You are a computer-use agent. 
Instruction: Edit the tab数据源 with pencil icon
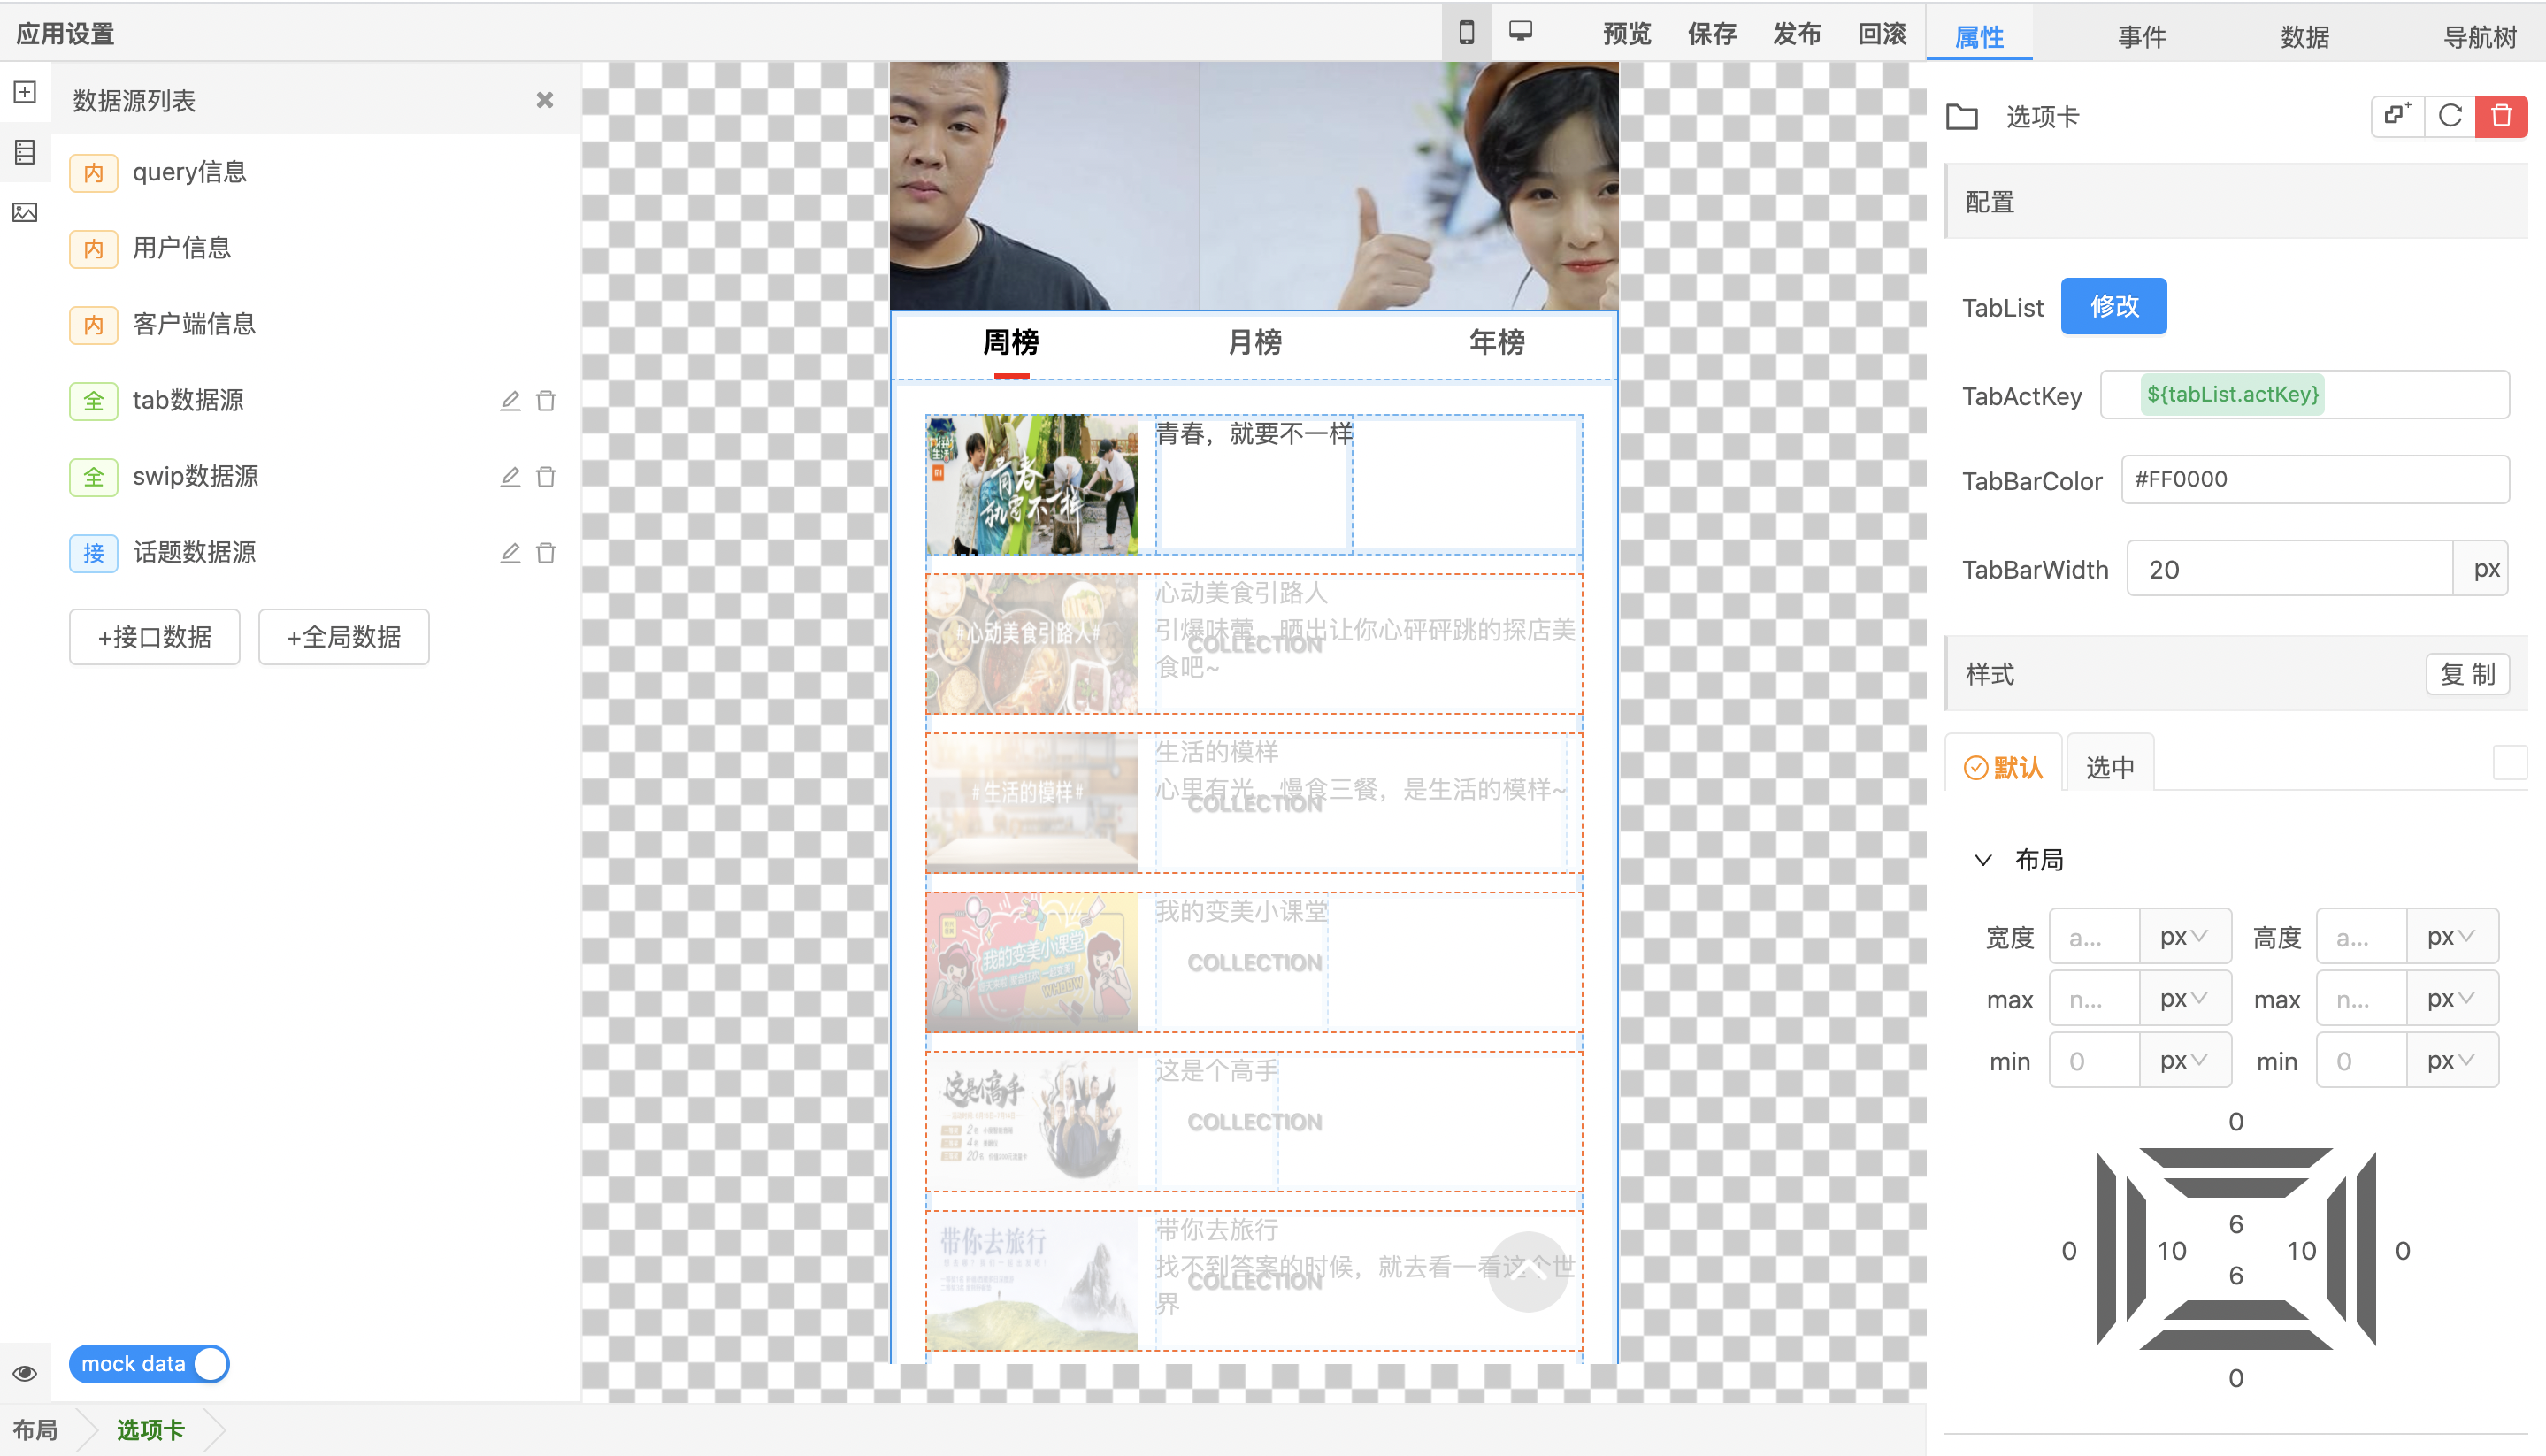[510, 401]
